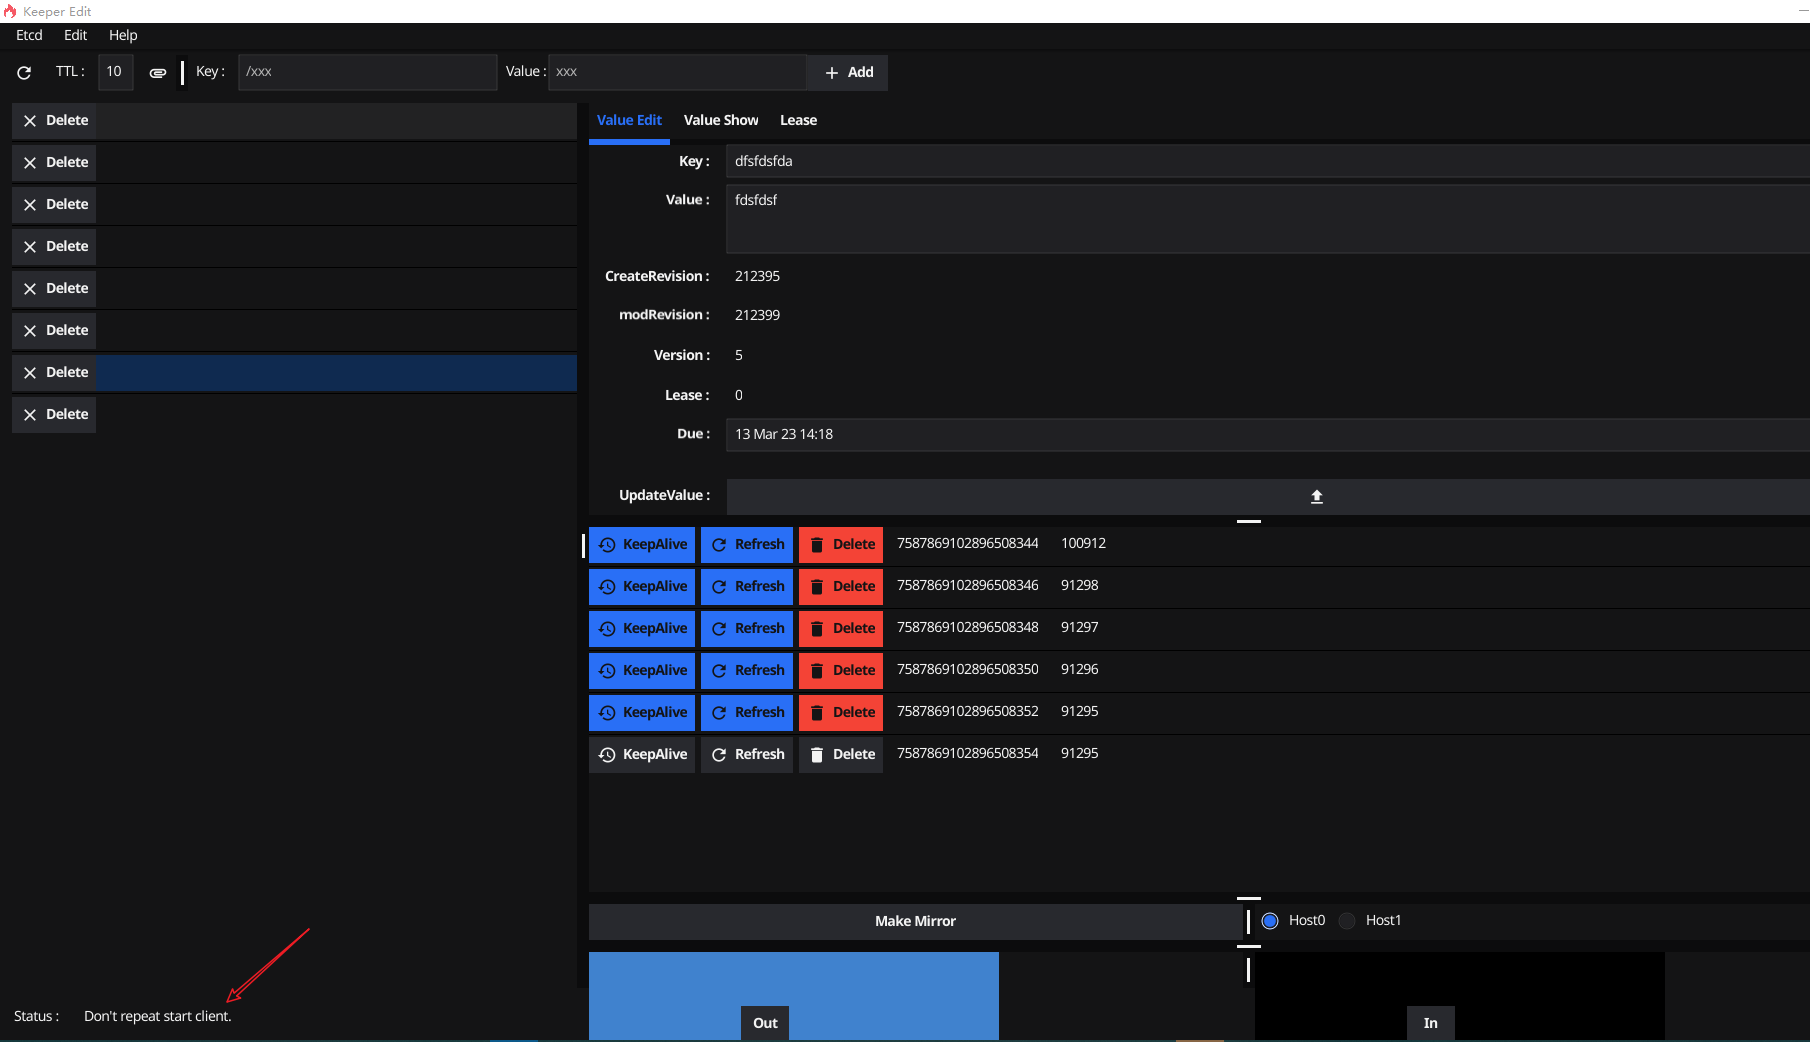
Task: Open the Help menu
Action: coord(123,35)
